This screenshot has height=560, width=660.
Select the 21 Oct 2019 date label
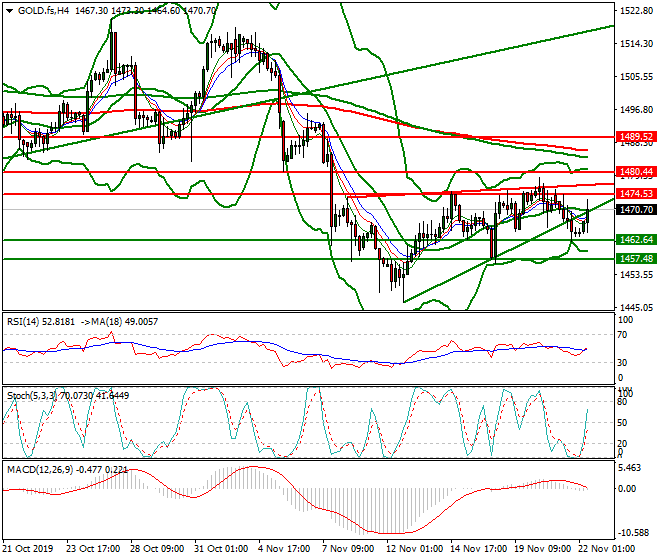(28, 549)
